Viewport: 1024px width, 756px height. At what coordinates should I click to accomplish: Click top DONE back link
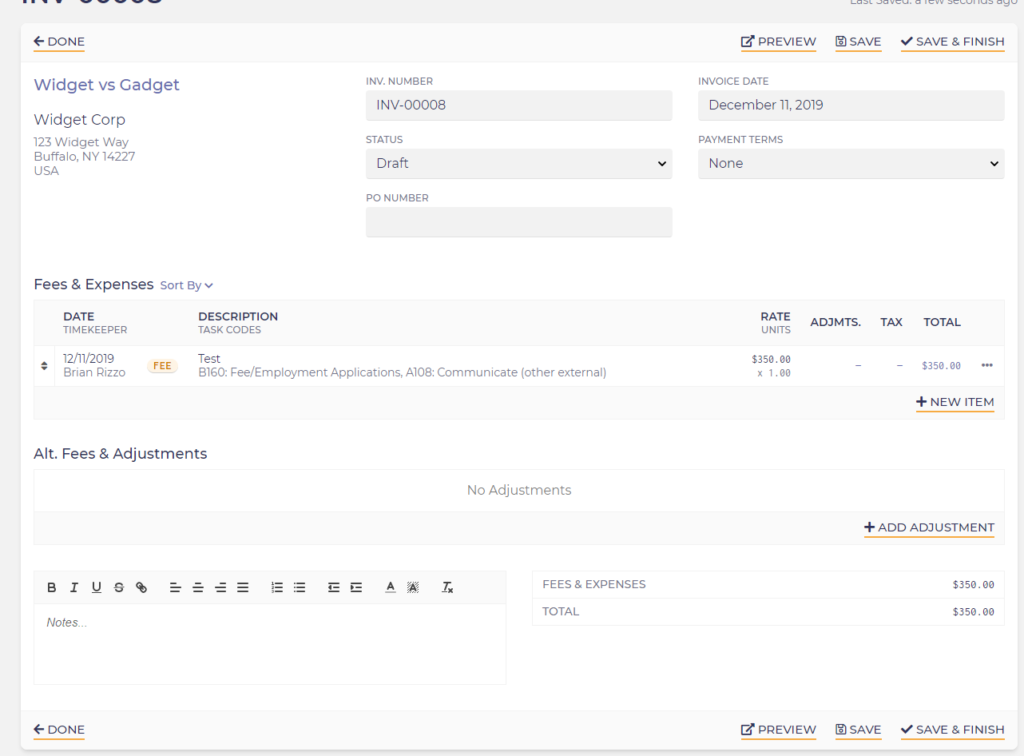[59, 42]
